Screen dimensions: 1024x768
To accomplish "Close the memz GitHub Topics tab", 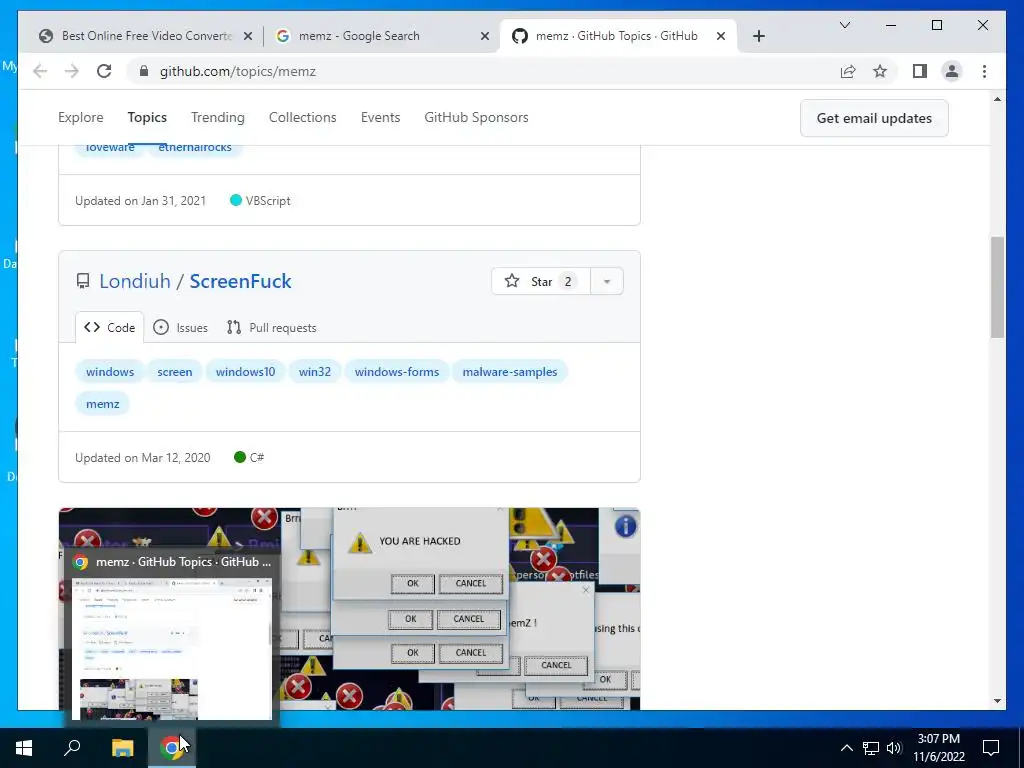I will tap(720, 36).
